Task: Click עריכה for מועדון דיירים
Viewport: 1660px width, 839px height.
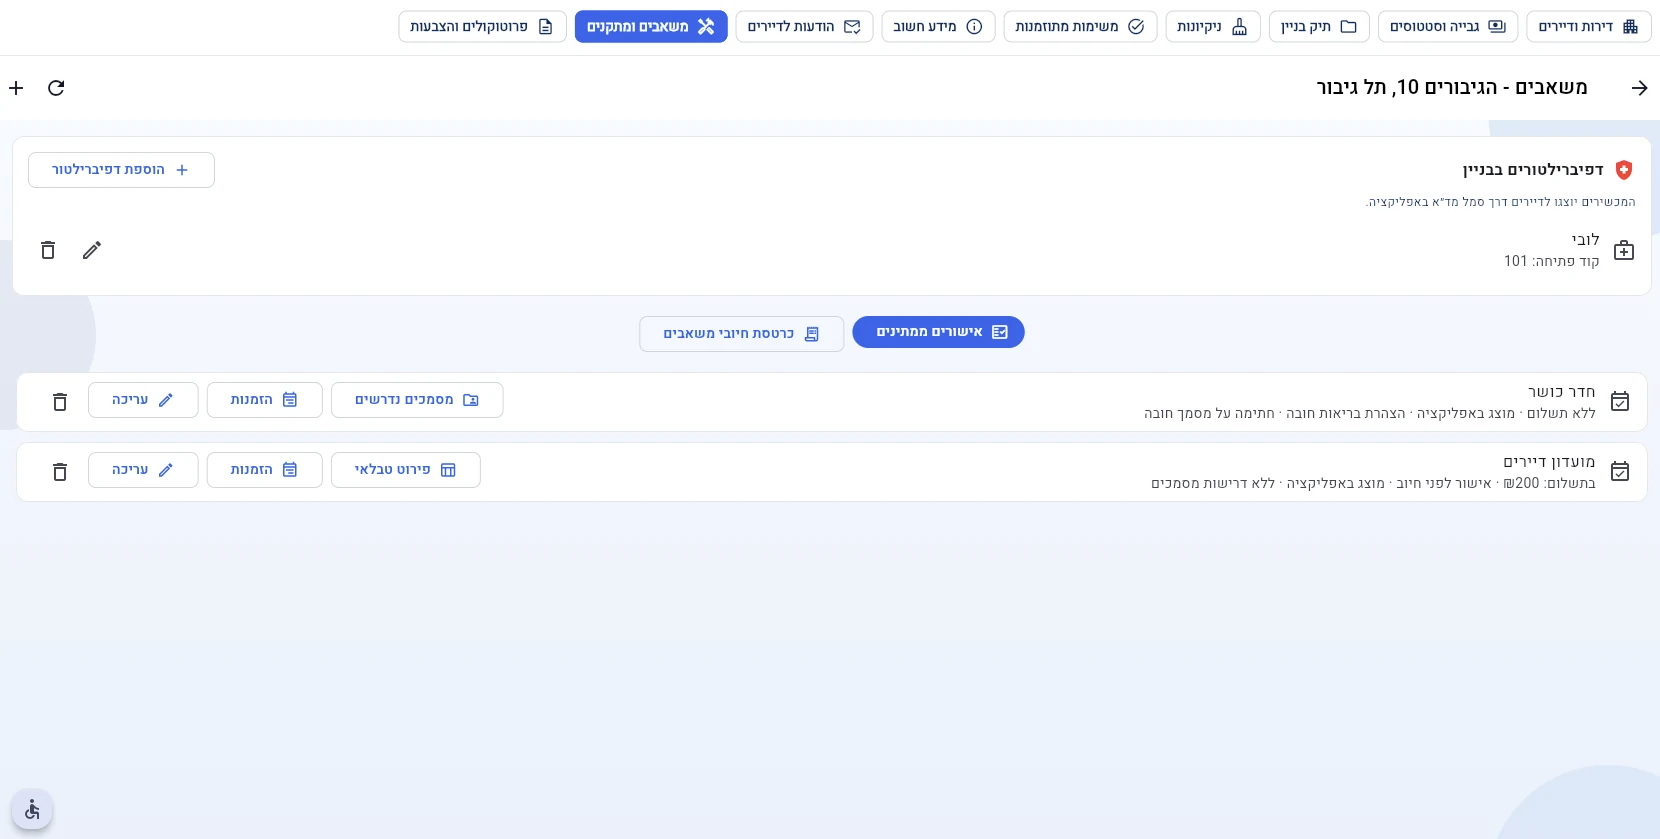Action: pyautogui.click(x=143, y=470)
